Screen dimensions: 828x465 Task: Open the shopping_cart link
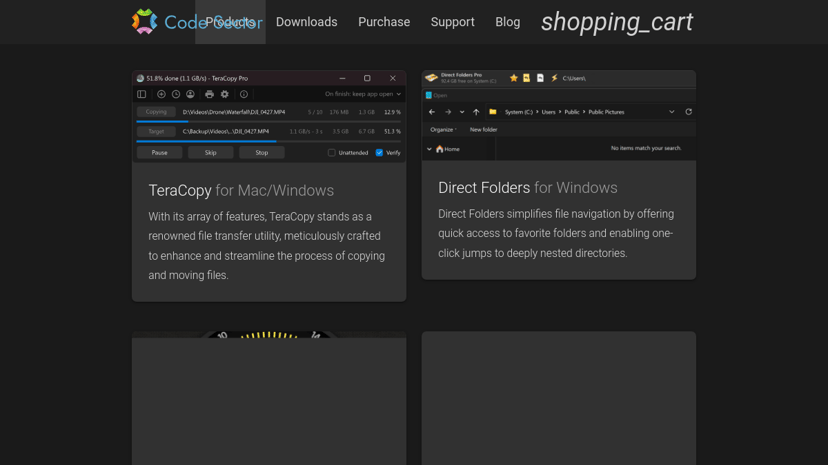point(617,22)
